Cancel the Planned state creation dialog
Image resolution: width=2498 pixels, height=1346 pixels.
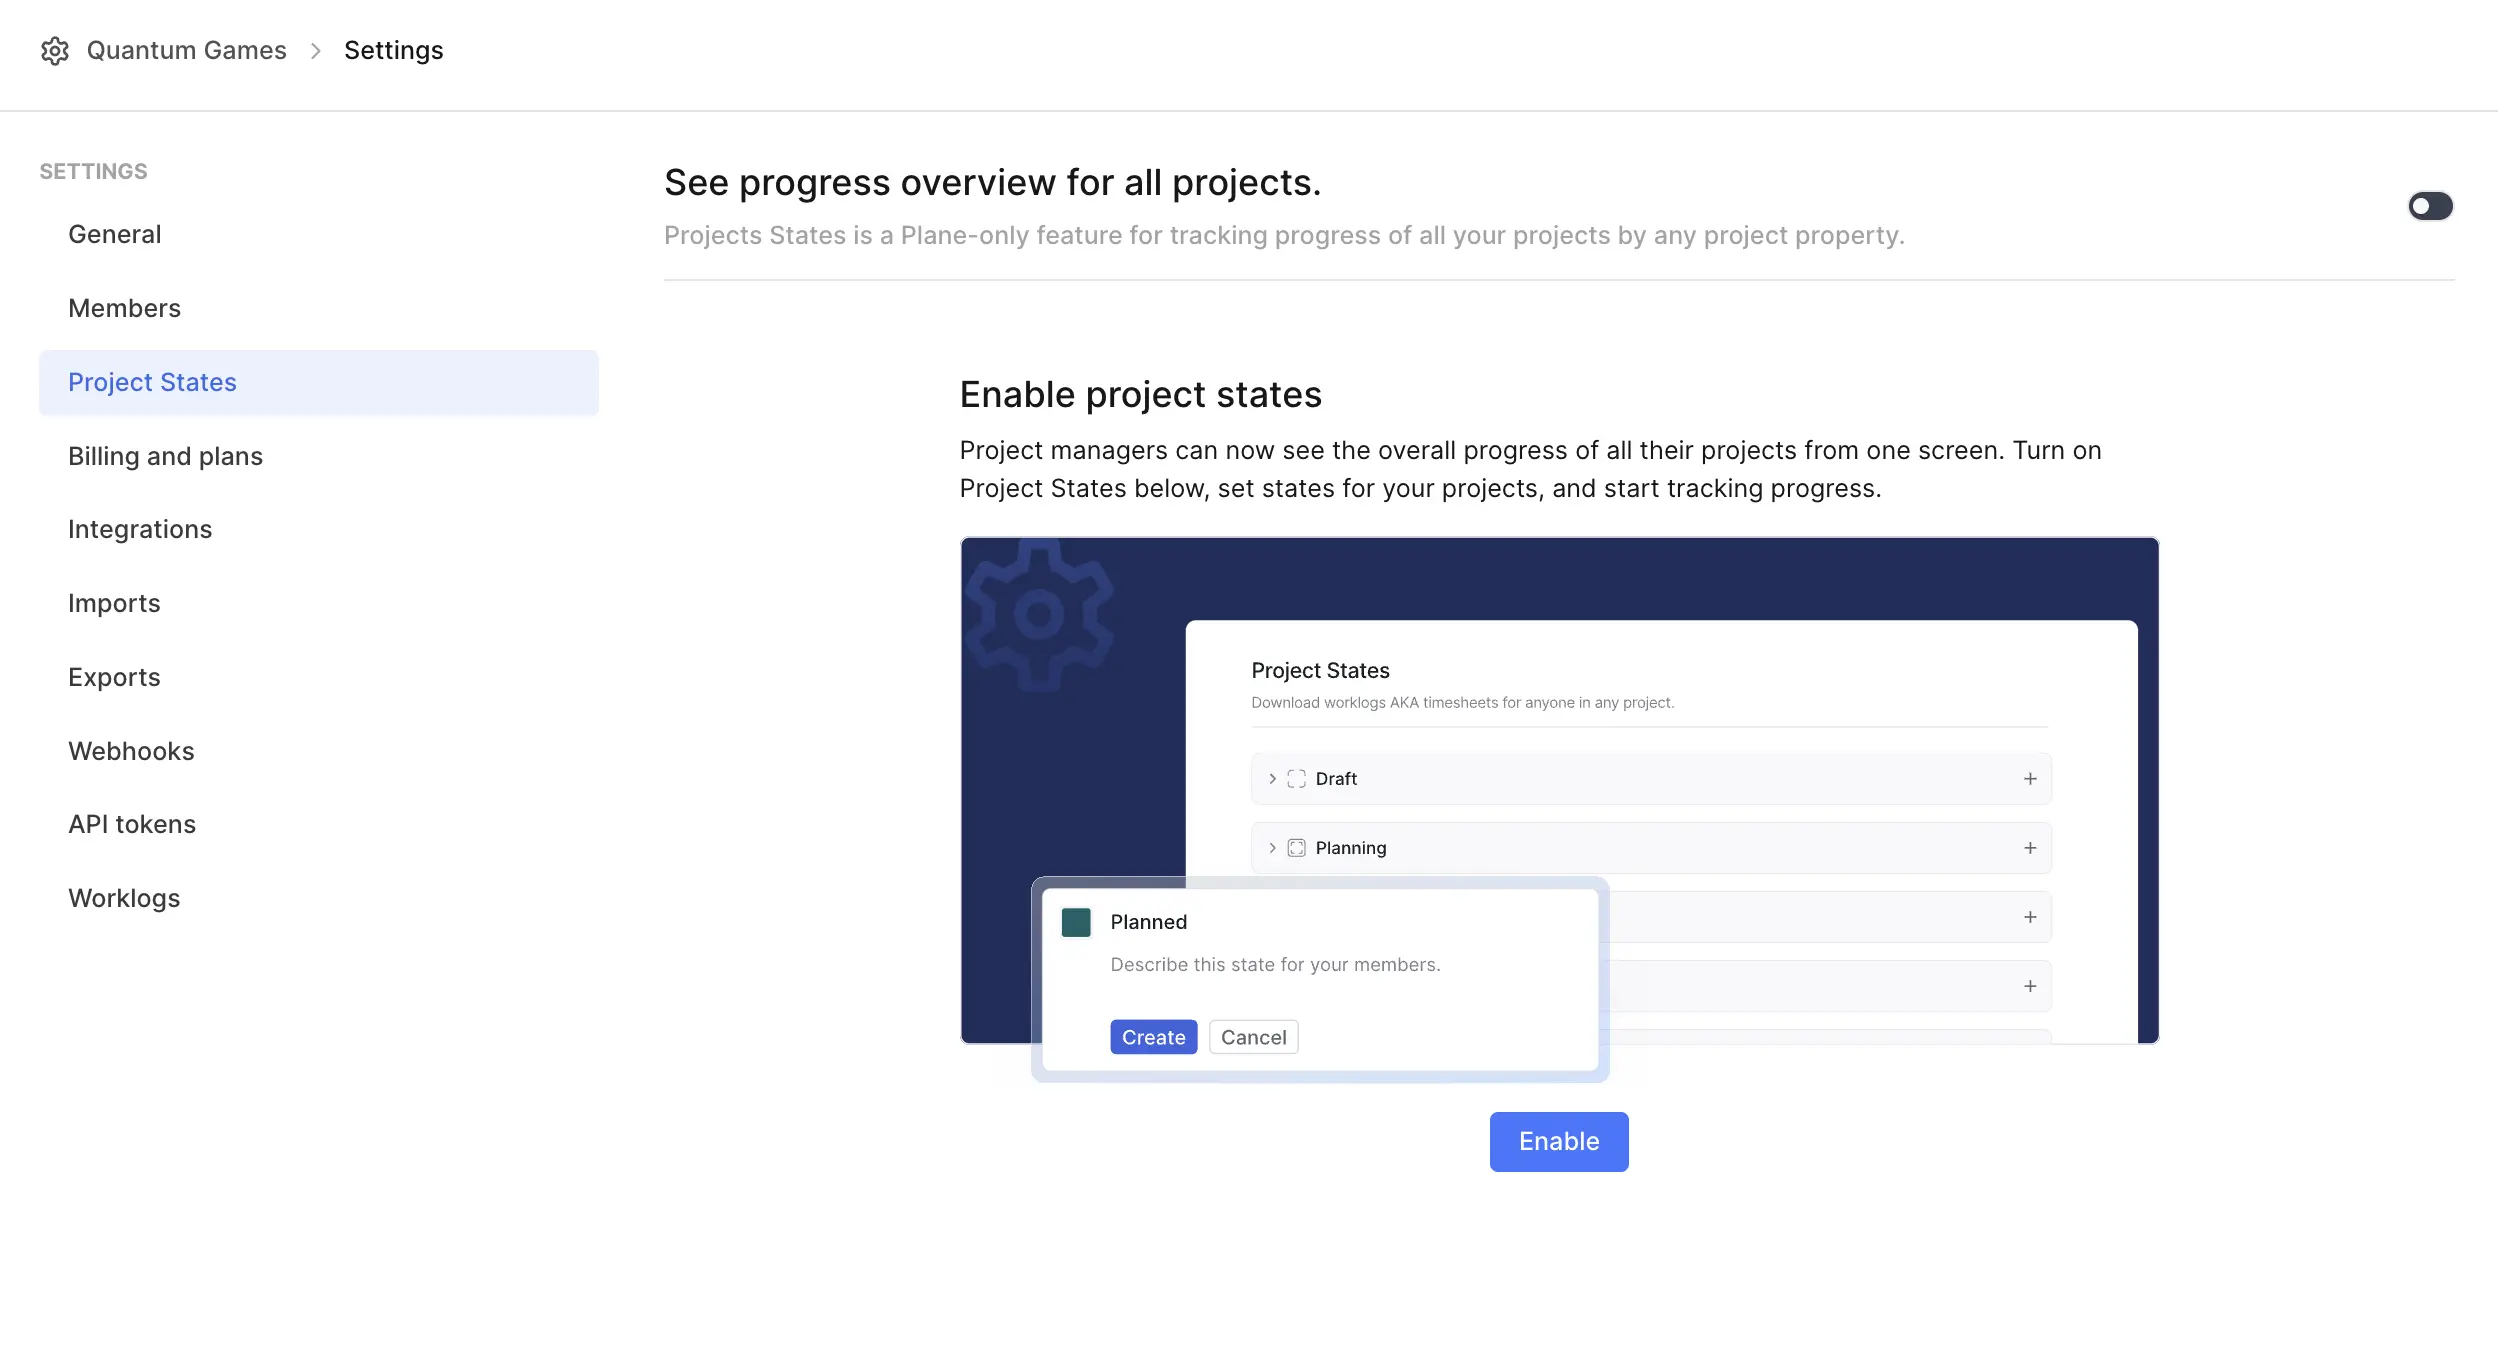(1253, 1036)
